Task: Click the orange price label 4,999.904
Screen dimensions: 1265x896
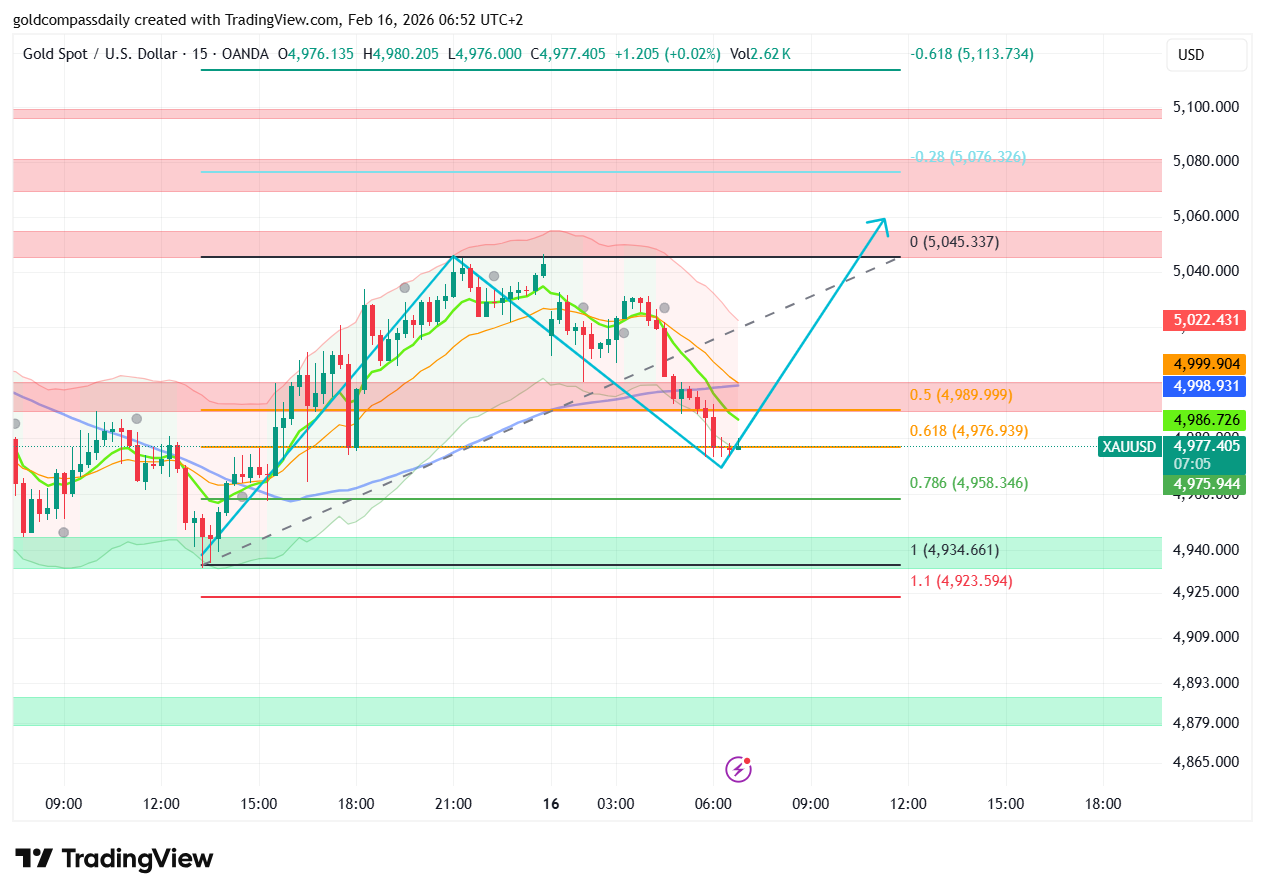Action: click(1204, 364)
